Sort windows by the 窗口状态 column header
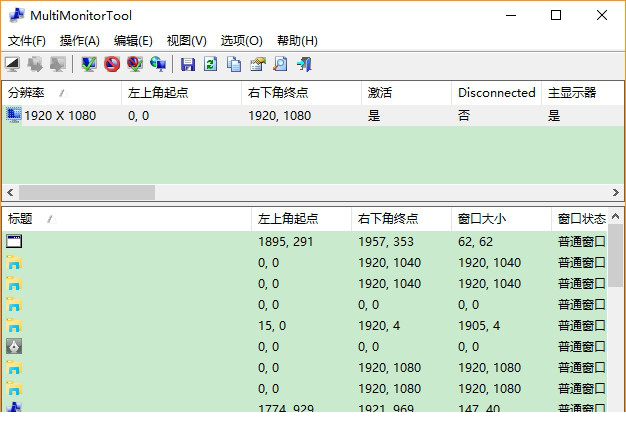The width and height of the screenshot is (626, 428). 580,219
